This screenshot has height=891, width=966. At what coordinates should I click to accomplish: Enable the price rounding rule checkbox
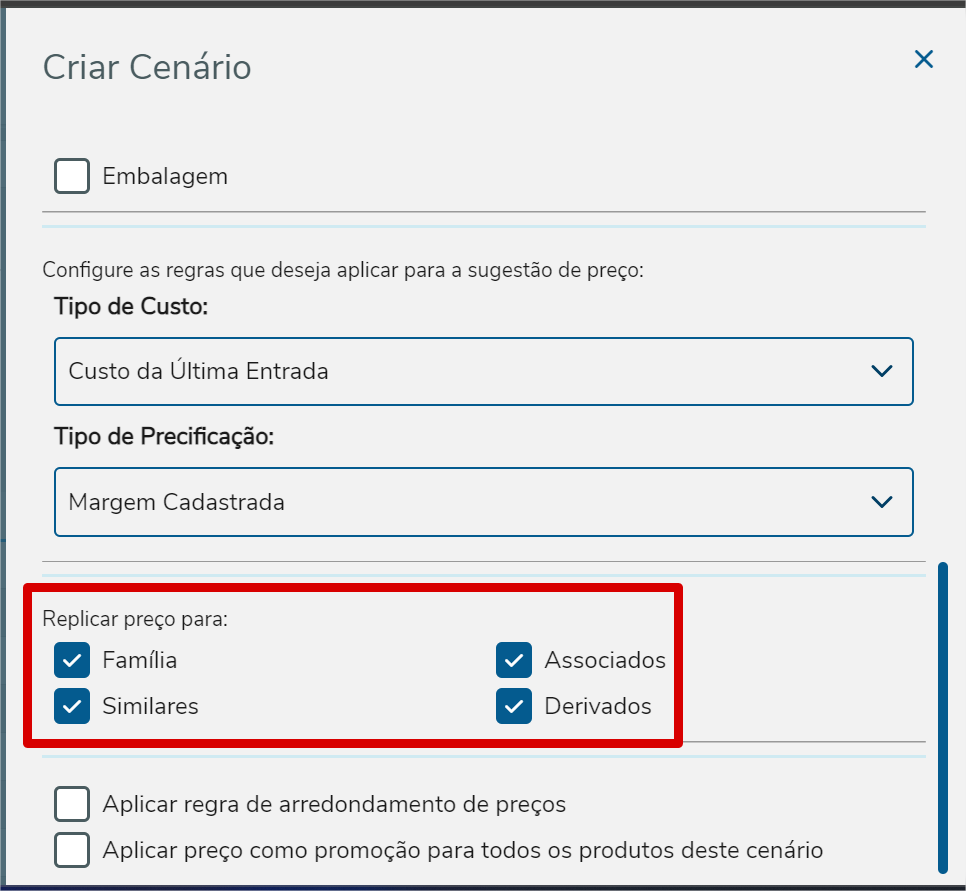(72, 804)
